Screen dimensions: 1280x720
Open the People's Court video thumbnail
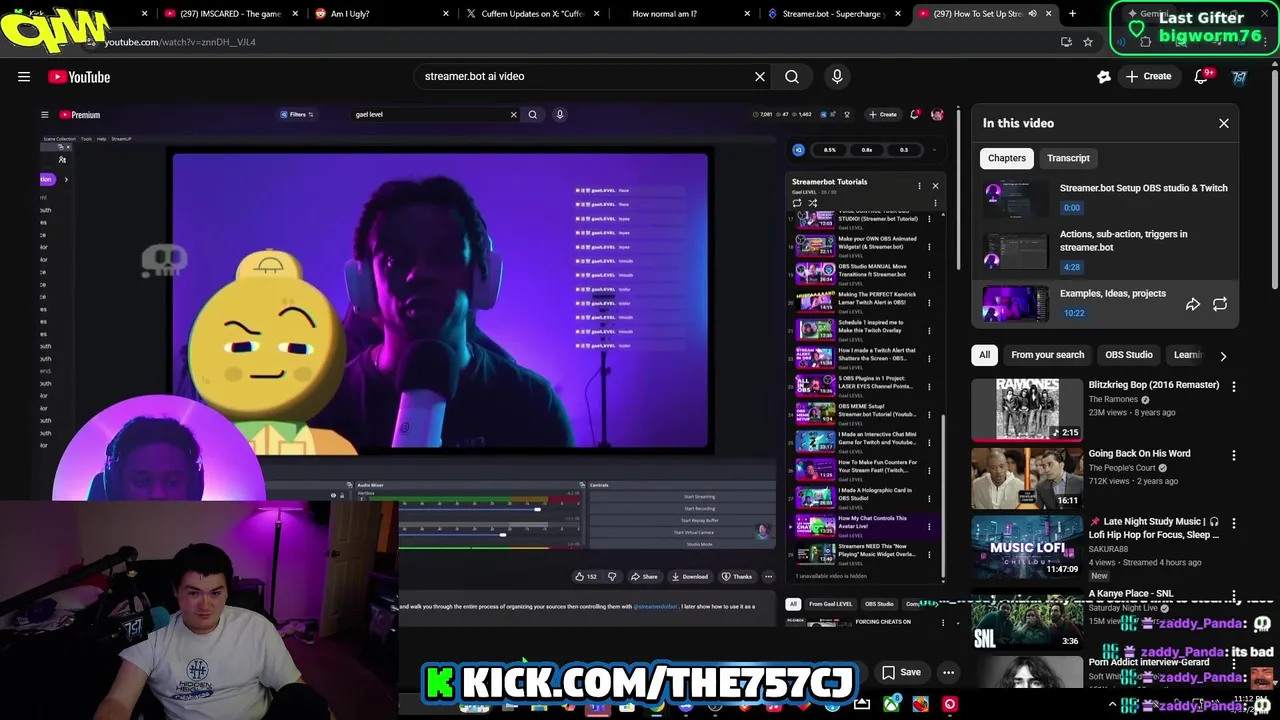click(x=1027, y=478)
